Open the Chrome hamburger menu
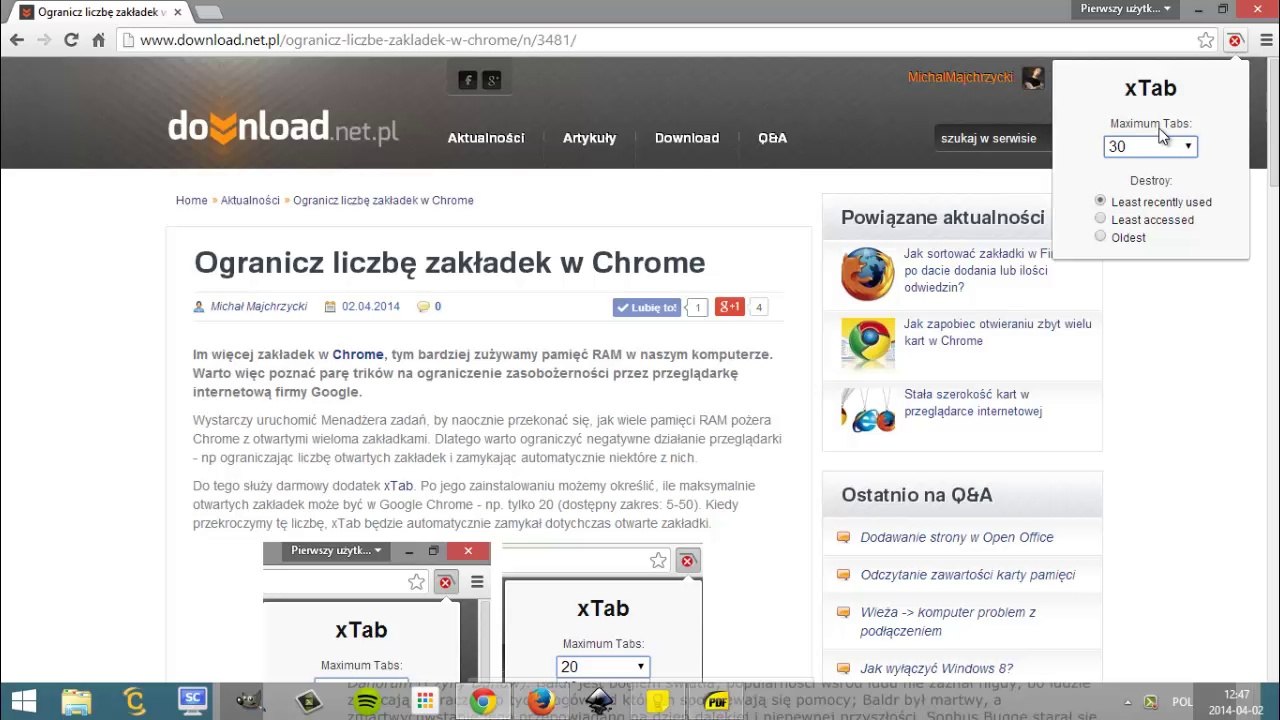The image size is (1280, 720). (x=1265, y=40)
